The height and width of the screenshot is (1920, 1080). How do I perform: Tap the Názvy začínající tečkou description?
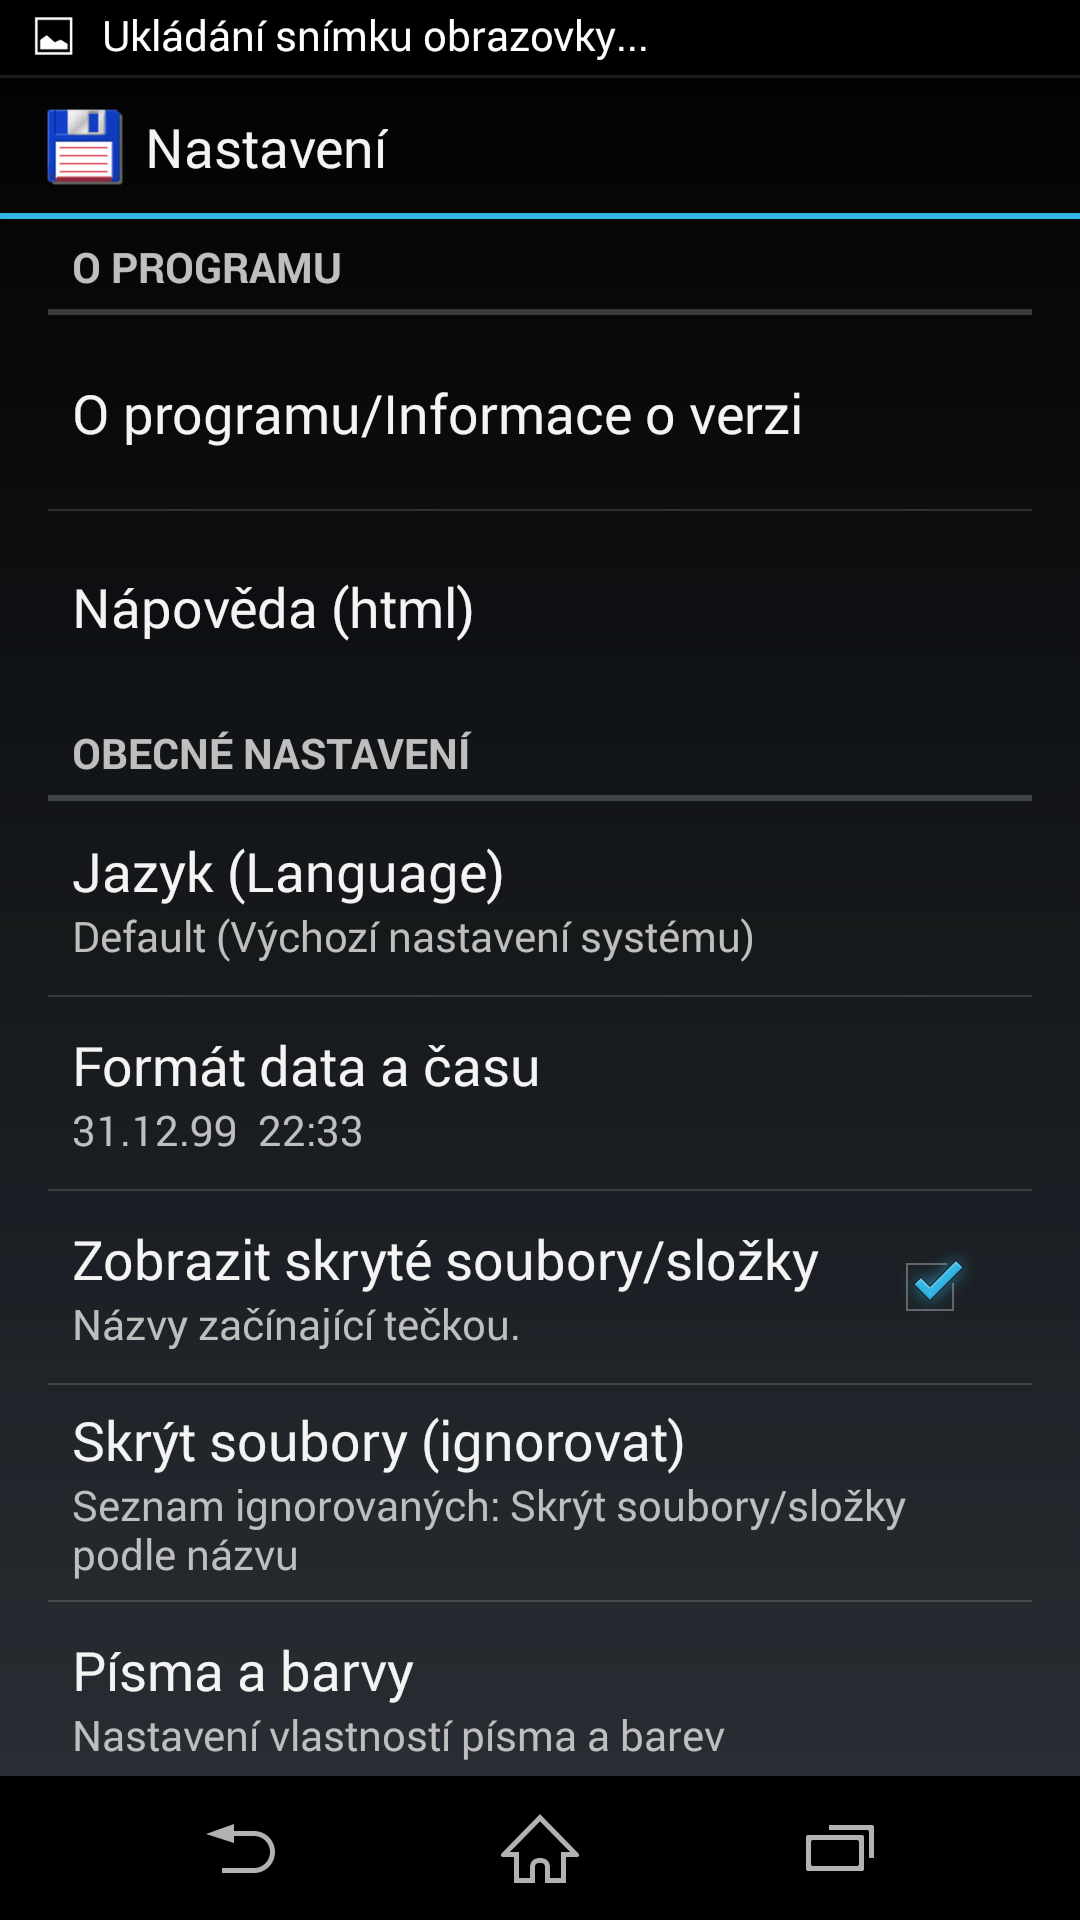pos(296,1326)
